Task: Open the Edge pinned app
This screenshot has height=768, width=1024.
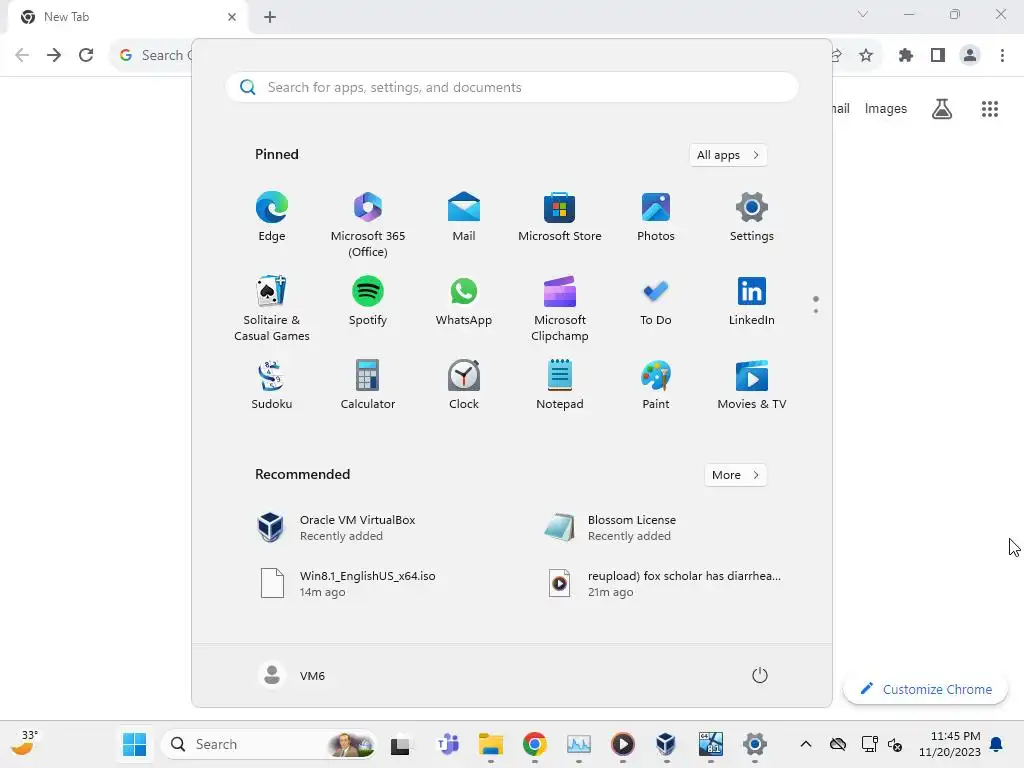Action: tap(272, 217)
